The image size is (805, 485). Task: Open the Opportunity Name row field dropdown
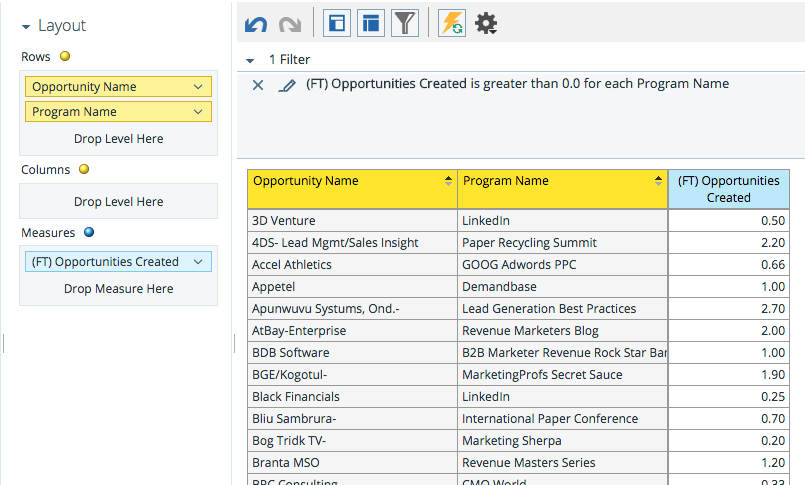(x=199, y=87)
